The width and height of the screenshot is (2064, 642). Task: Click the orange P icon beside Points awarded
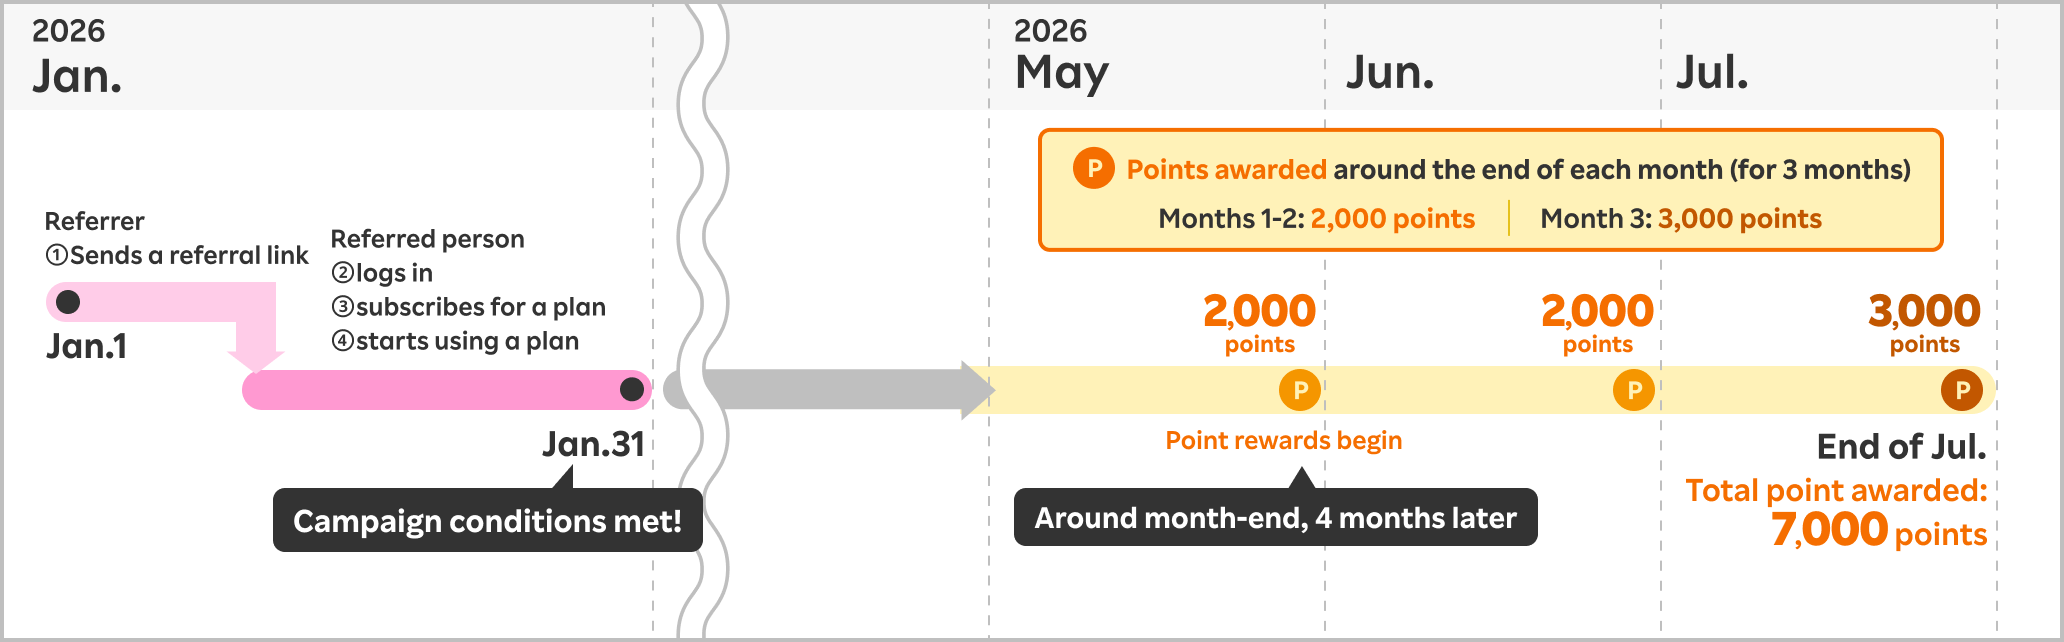(1093, 169)
